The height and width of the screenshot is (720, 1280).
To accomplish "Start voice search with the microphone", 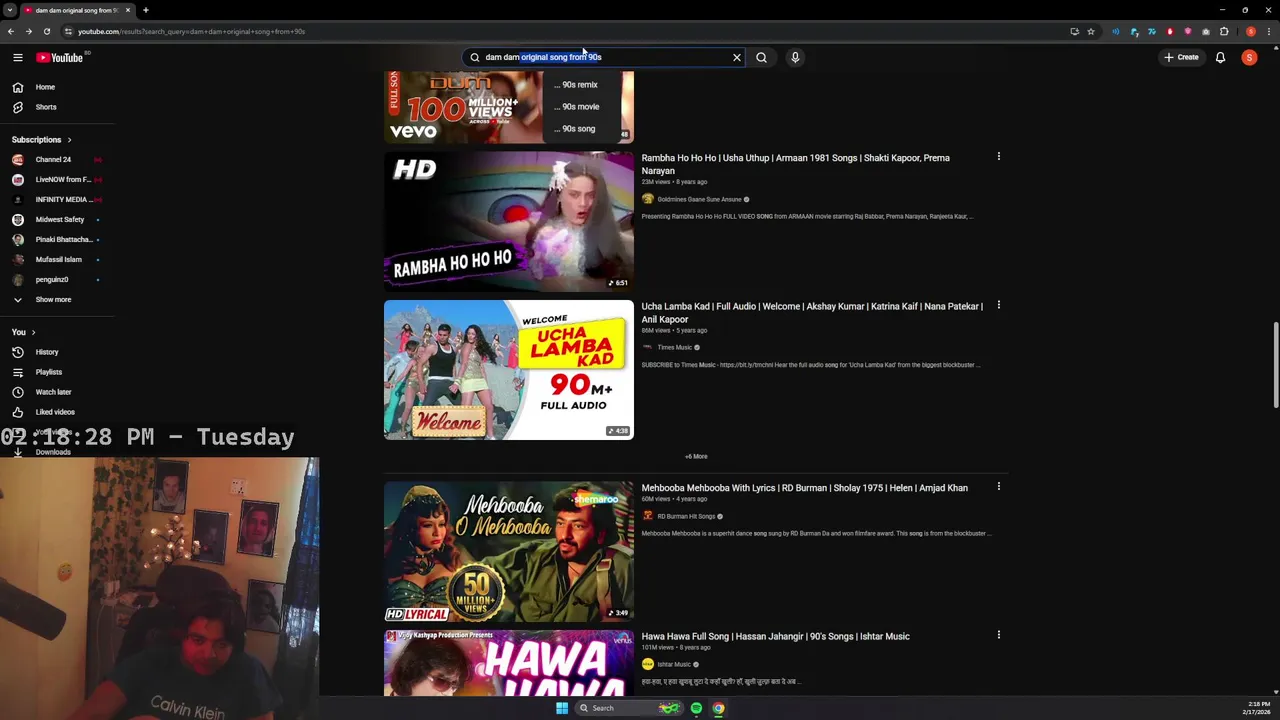I will click(795, 57).
